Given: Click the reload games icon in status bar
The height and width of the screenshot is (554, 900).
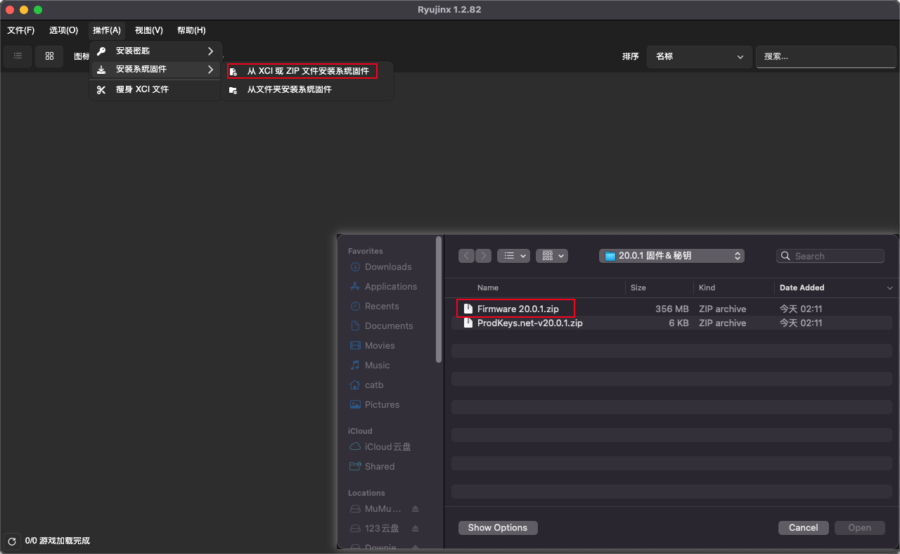Looking at the screenshot, I should tap(11, 541).
